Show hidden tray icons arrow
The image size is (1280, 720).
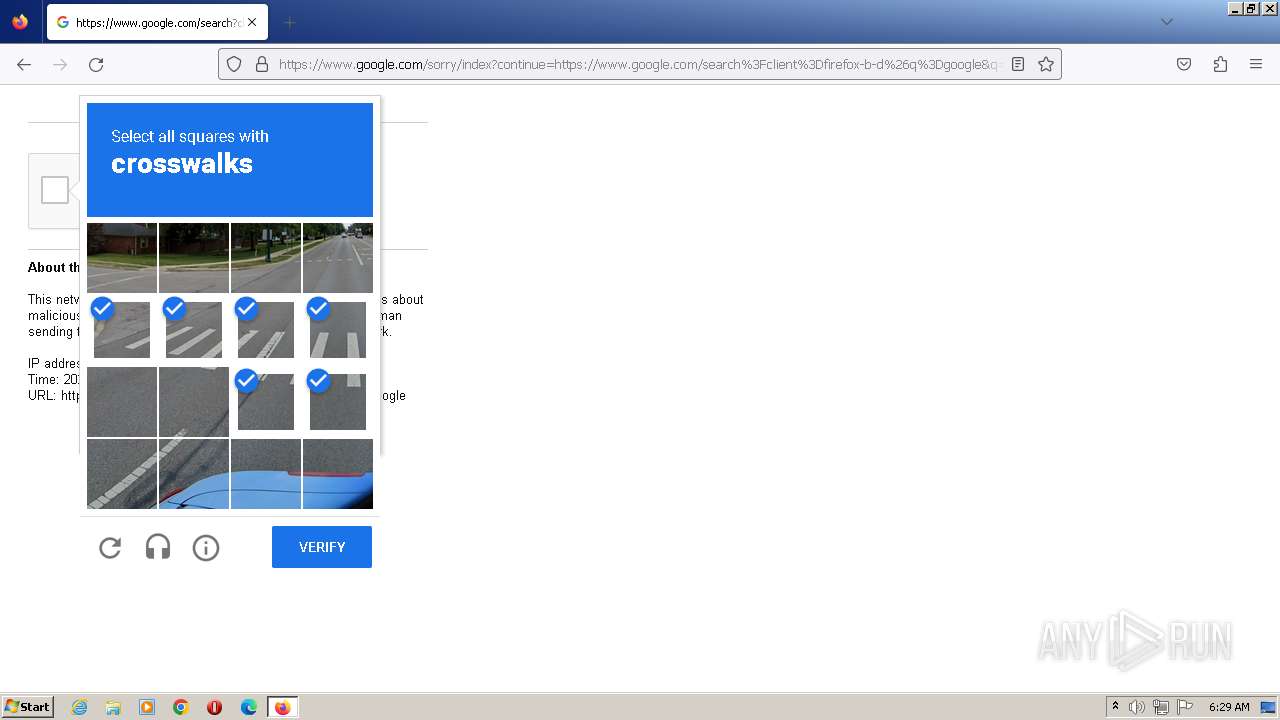tap(1115, 707)
